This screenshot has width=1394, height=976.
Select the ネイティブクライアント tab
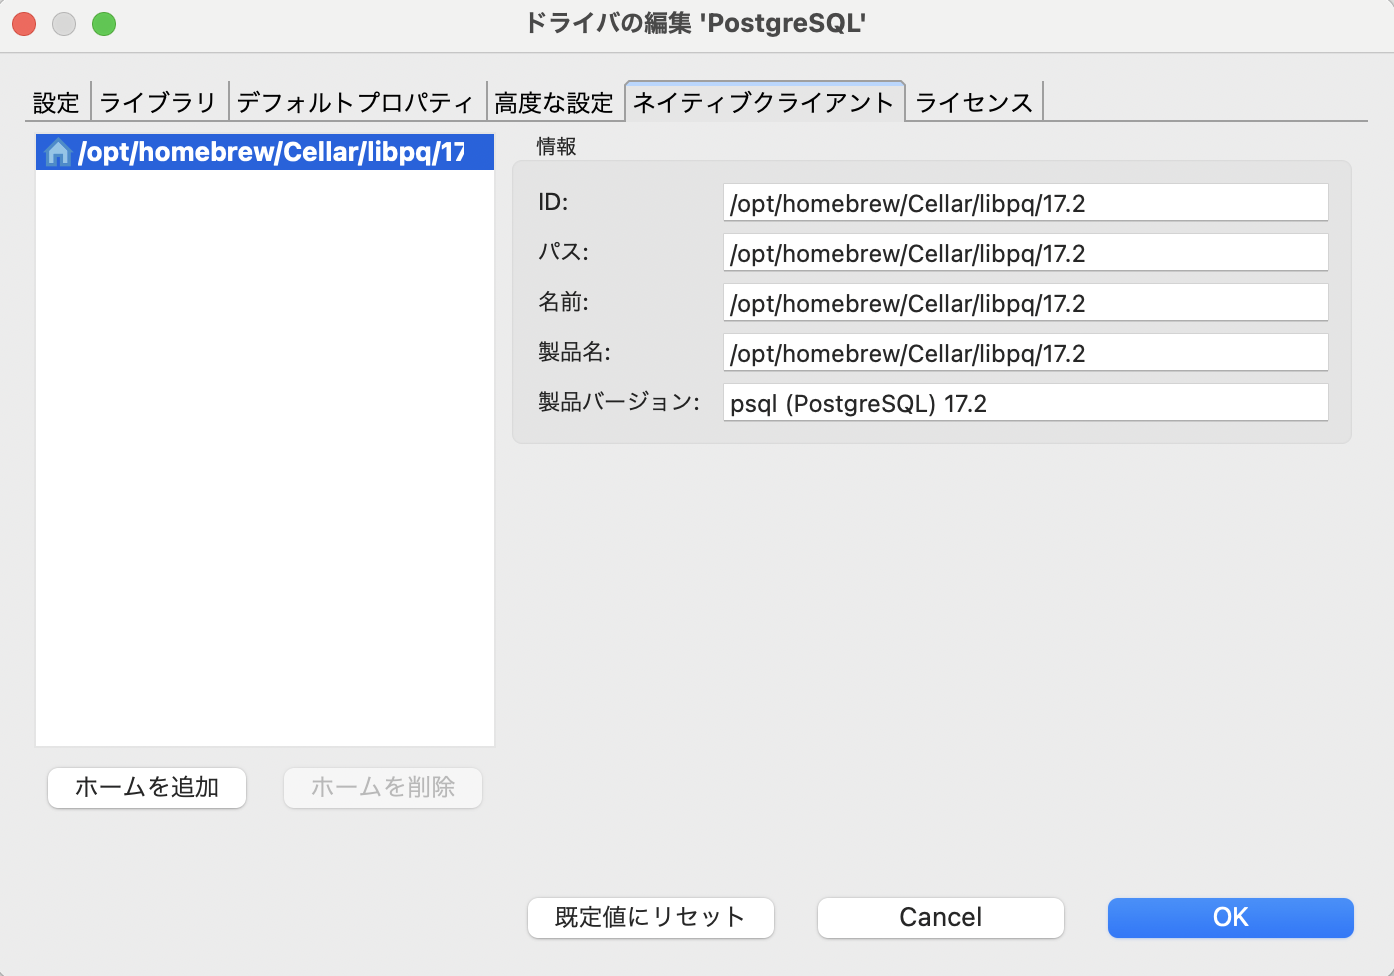coord(763,100)
